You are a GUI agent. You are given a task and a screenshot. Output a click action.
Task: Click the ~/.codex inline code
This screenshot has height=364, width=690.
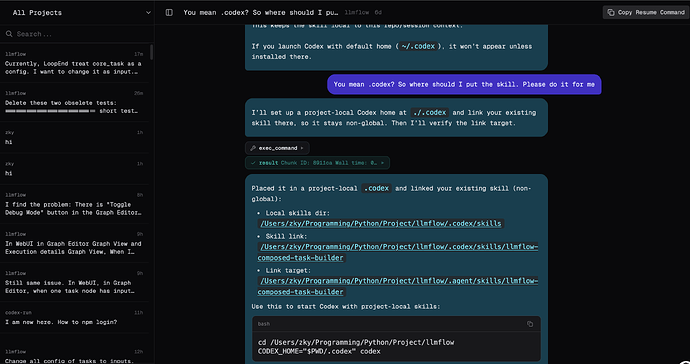418,46
